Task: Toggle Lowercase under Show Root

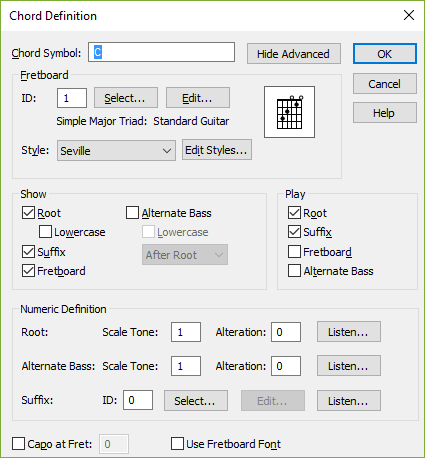Action: point(45,232)
